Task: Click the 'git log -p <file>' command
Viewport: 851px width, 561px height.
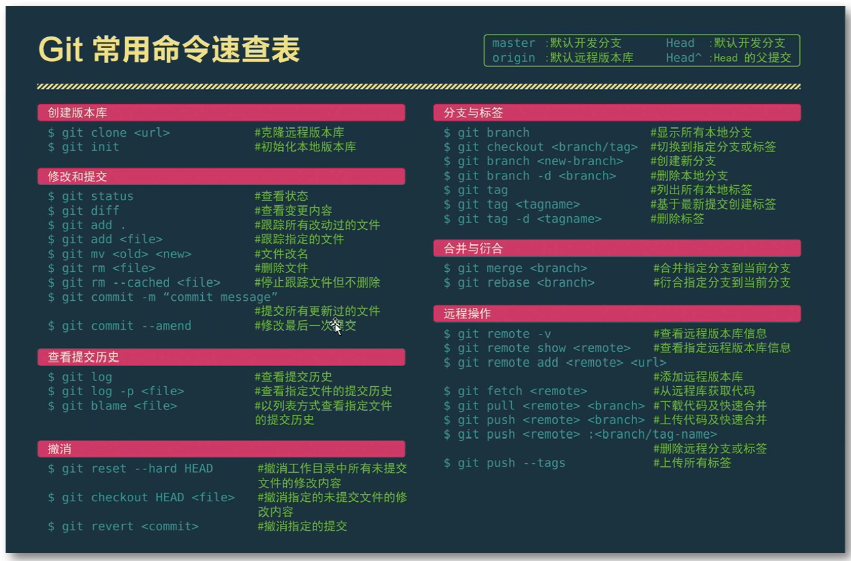Action: [116, 391]
